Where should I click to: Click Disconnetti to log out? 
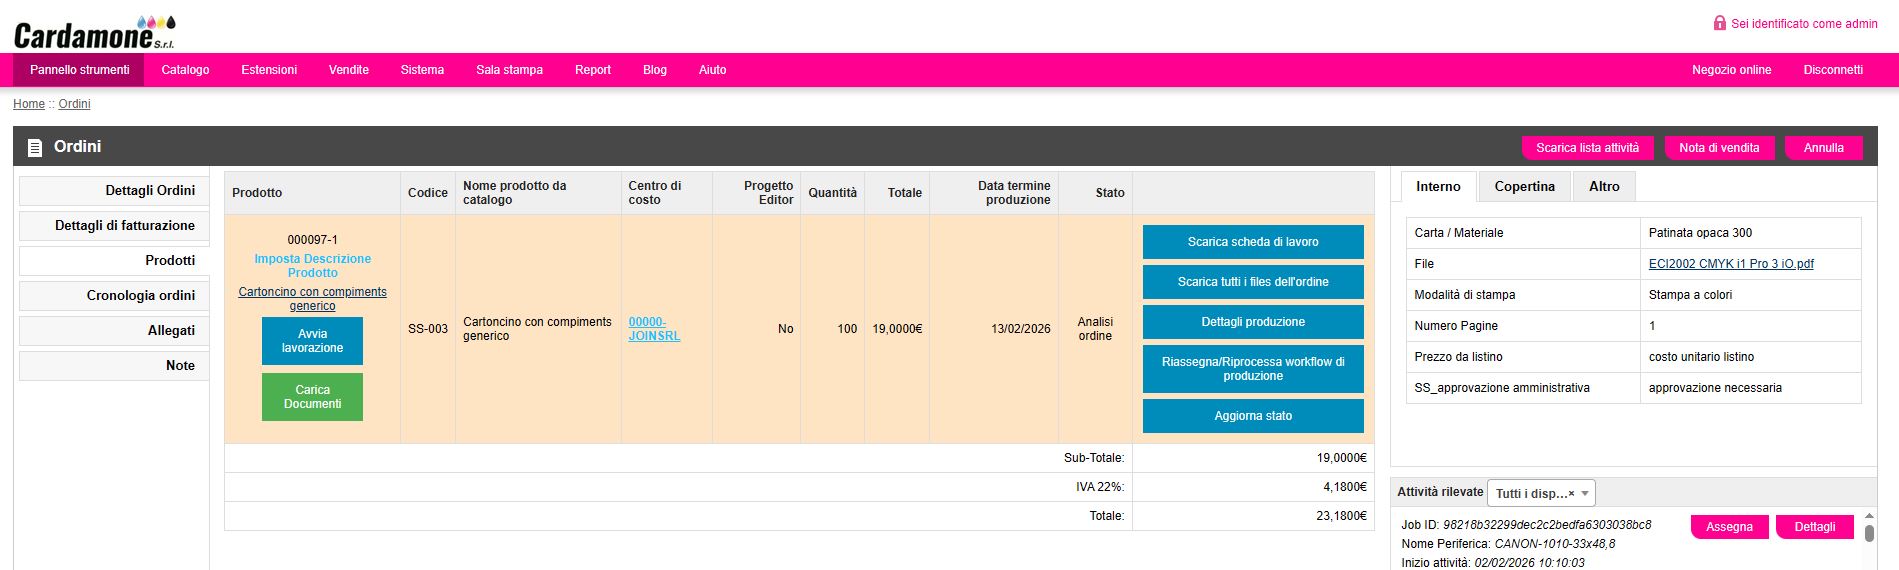pos(1833,70)
